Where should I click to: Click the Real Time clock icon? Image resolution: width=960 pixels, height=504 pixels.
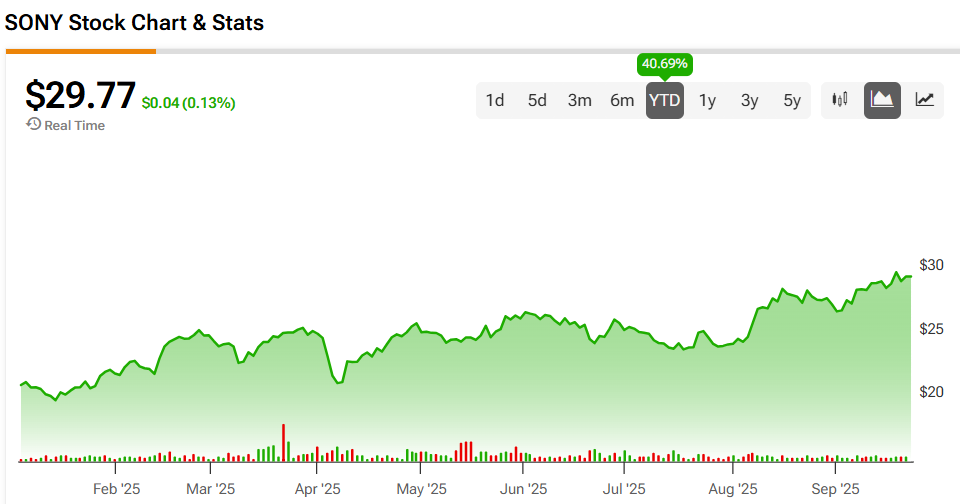[33, 124]
